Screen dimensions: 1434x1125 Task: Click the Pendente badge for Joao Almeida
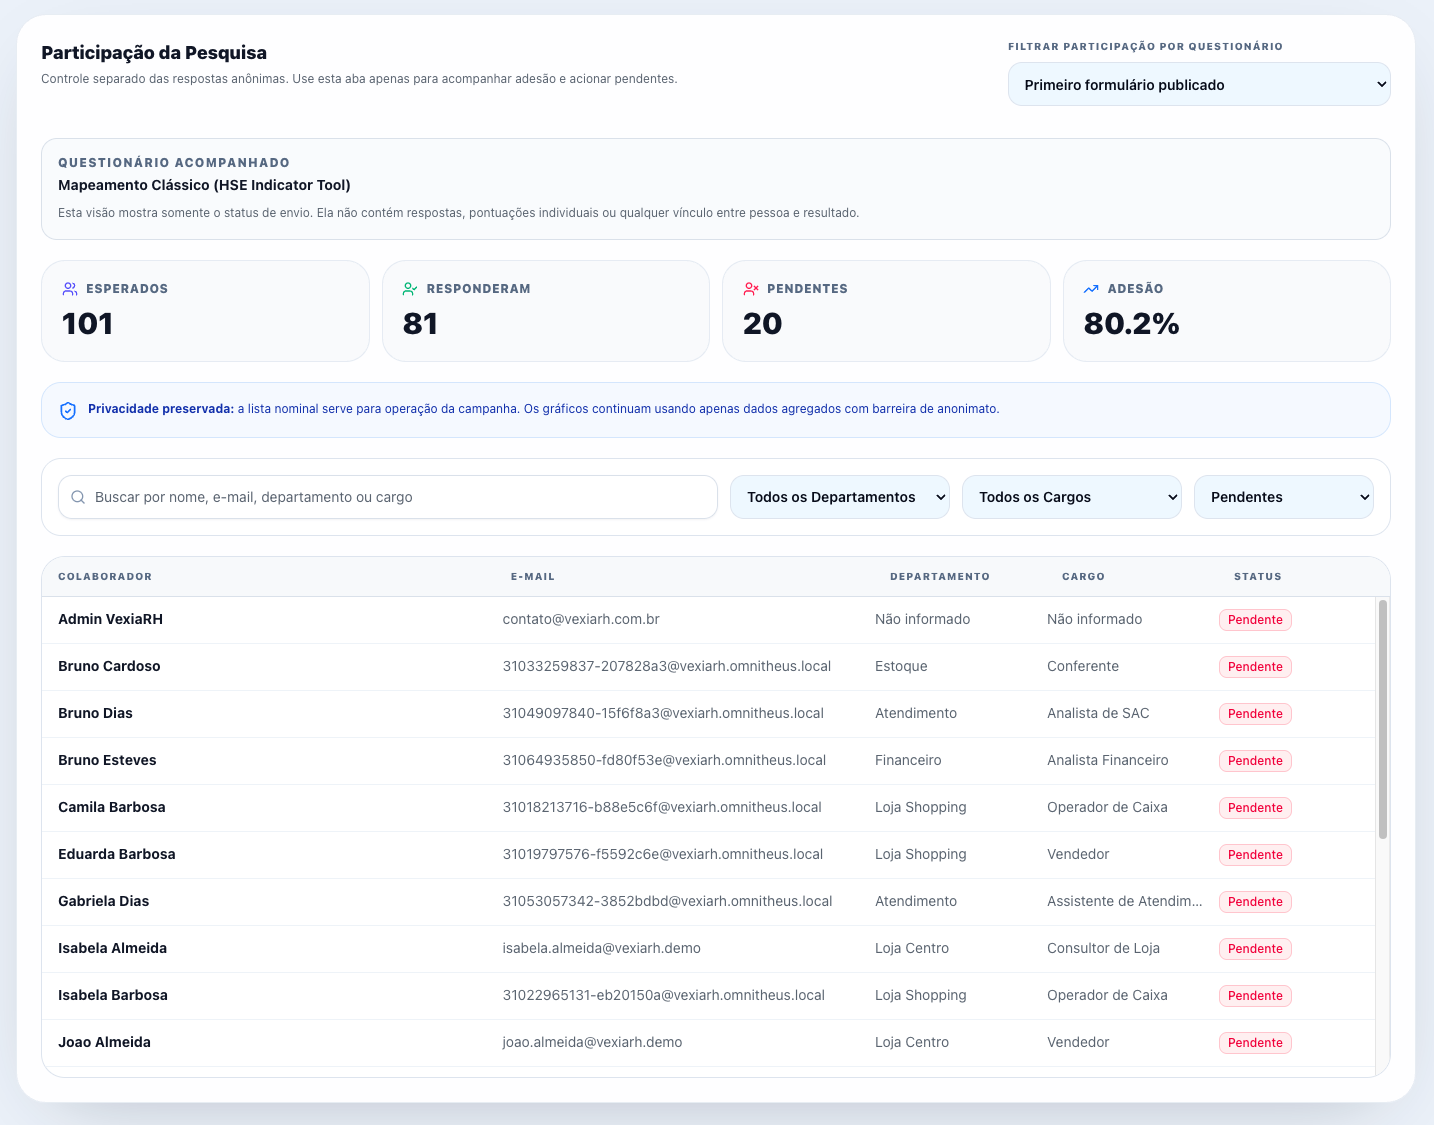tap(1255, 1043)
